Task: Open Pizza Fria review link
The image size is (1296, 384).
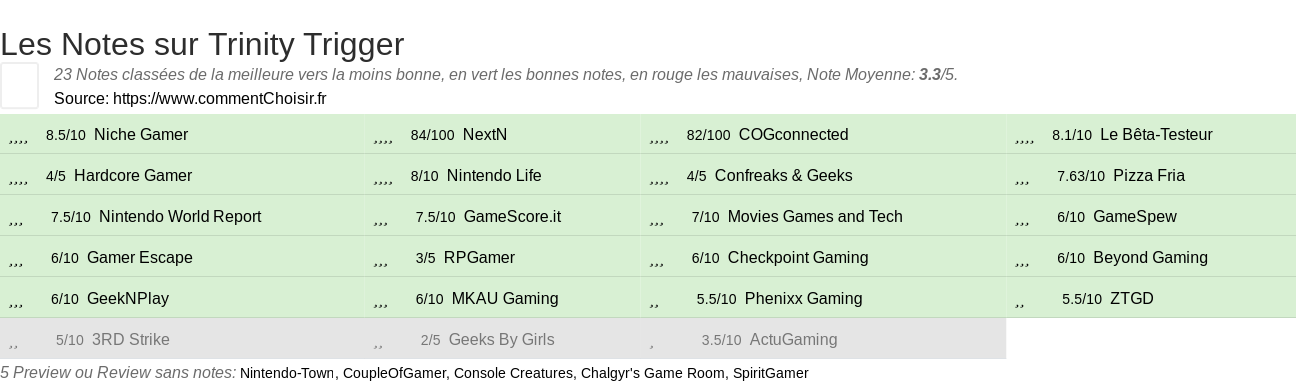Action: pos(1149,176)
